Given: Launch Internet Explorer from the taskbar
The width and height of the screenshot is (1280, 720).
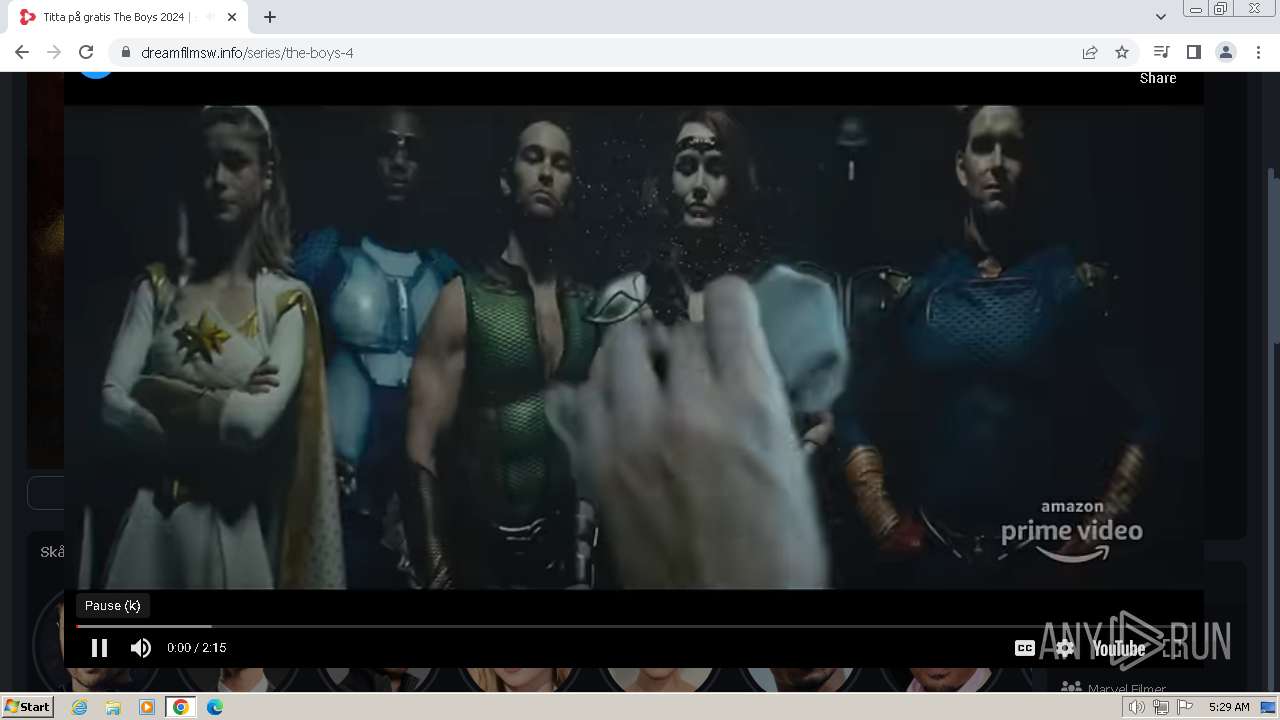Looking at the screenshot, I should (80, 707).
